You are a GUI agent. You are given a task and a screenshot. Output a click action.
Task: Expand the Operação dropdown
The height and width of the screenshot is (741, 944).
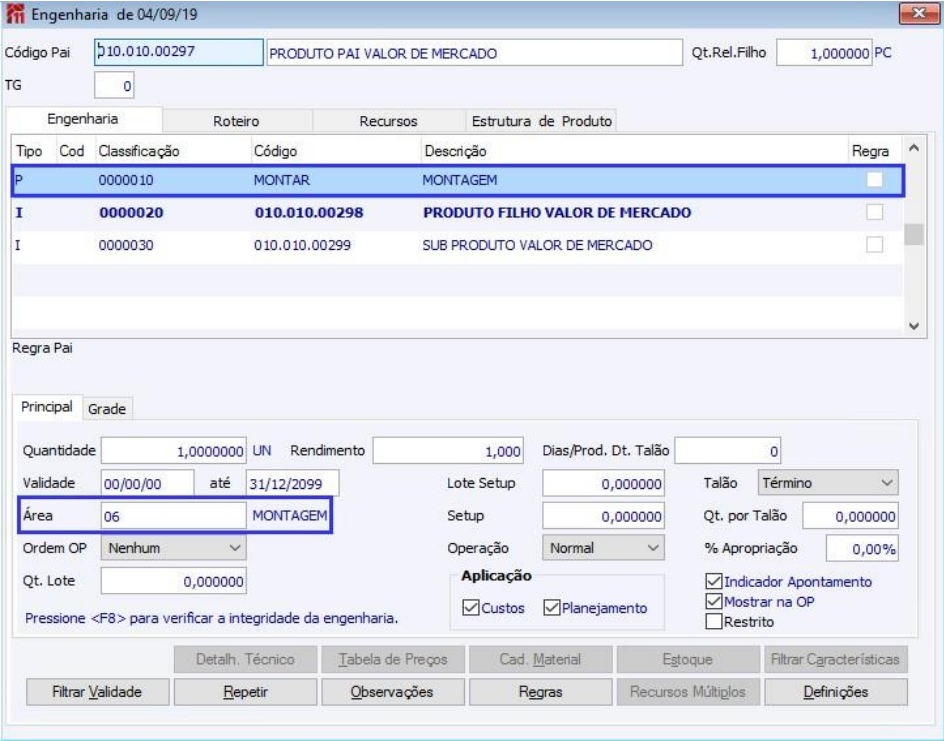[603, 548]
